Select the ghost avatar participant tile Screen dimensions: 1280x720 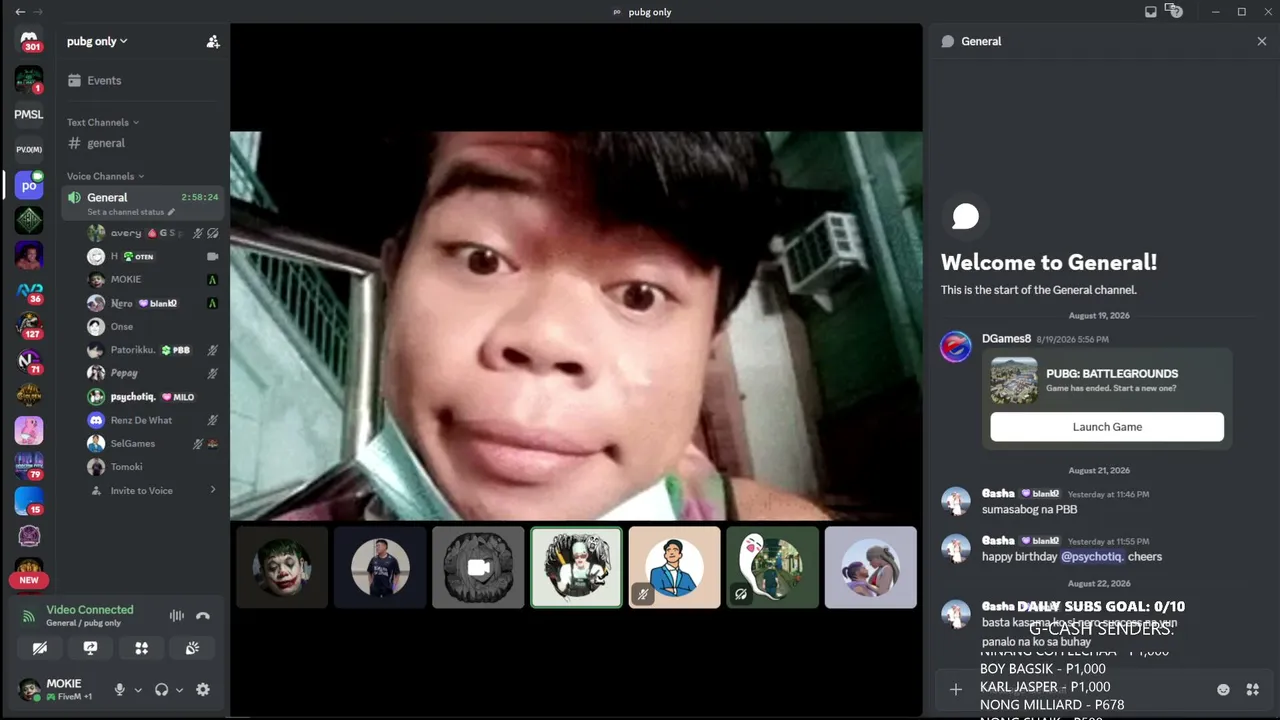click(772, 567)
